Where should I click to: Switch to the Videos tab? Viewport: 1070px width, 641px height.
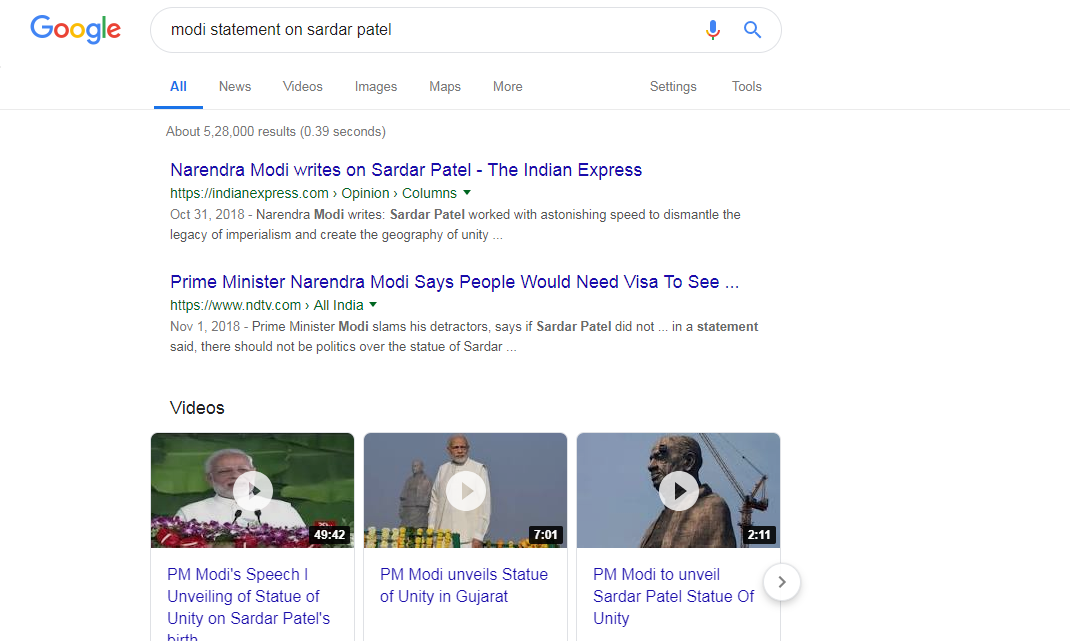(x=302, y=87)
